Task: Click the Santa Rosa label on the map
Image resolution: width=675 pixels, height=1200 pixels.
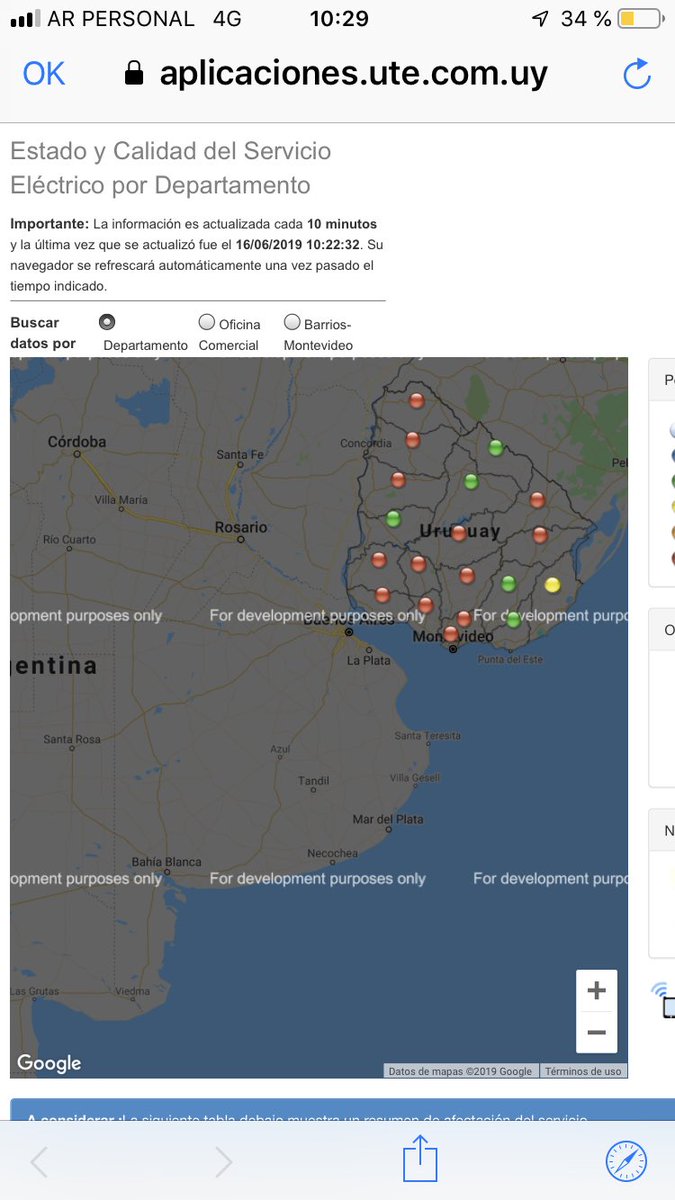Action: 72,740
